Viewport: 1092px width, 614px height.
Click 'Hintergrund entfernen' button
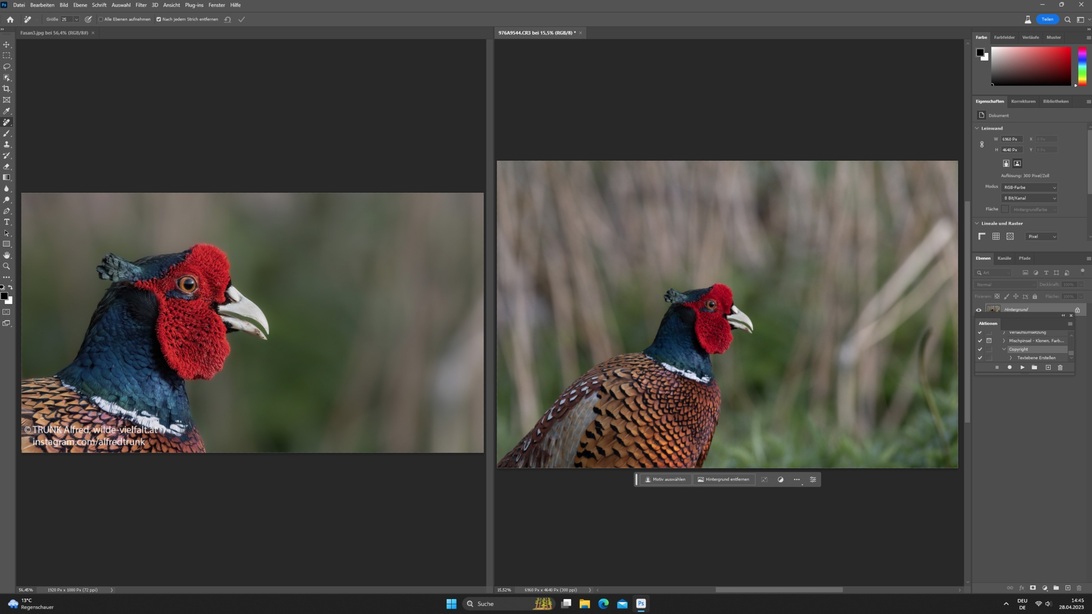tap(723, 480)
